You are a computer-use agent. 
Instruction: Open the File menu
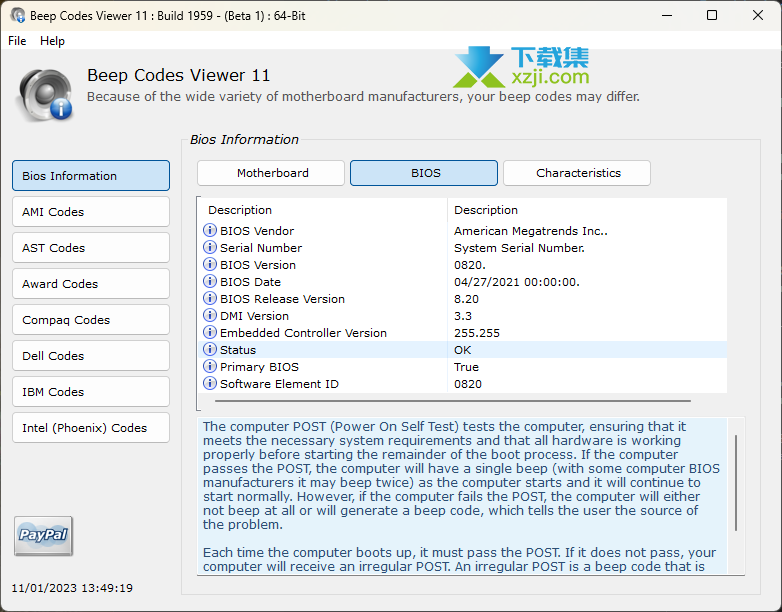[17, 41]
